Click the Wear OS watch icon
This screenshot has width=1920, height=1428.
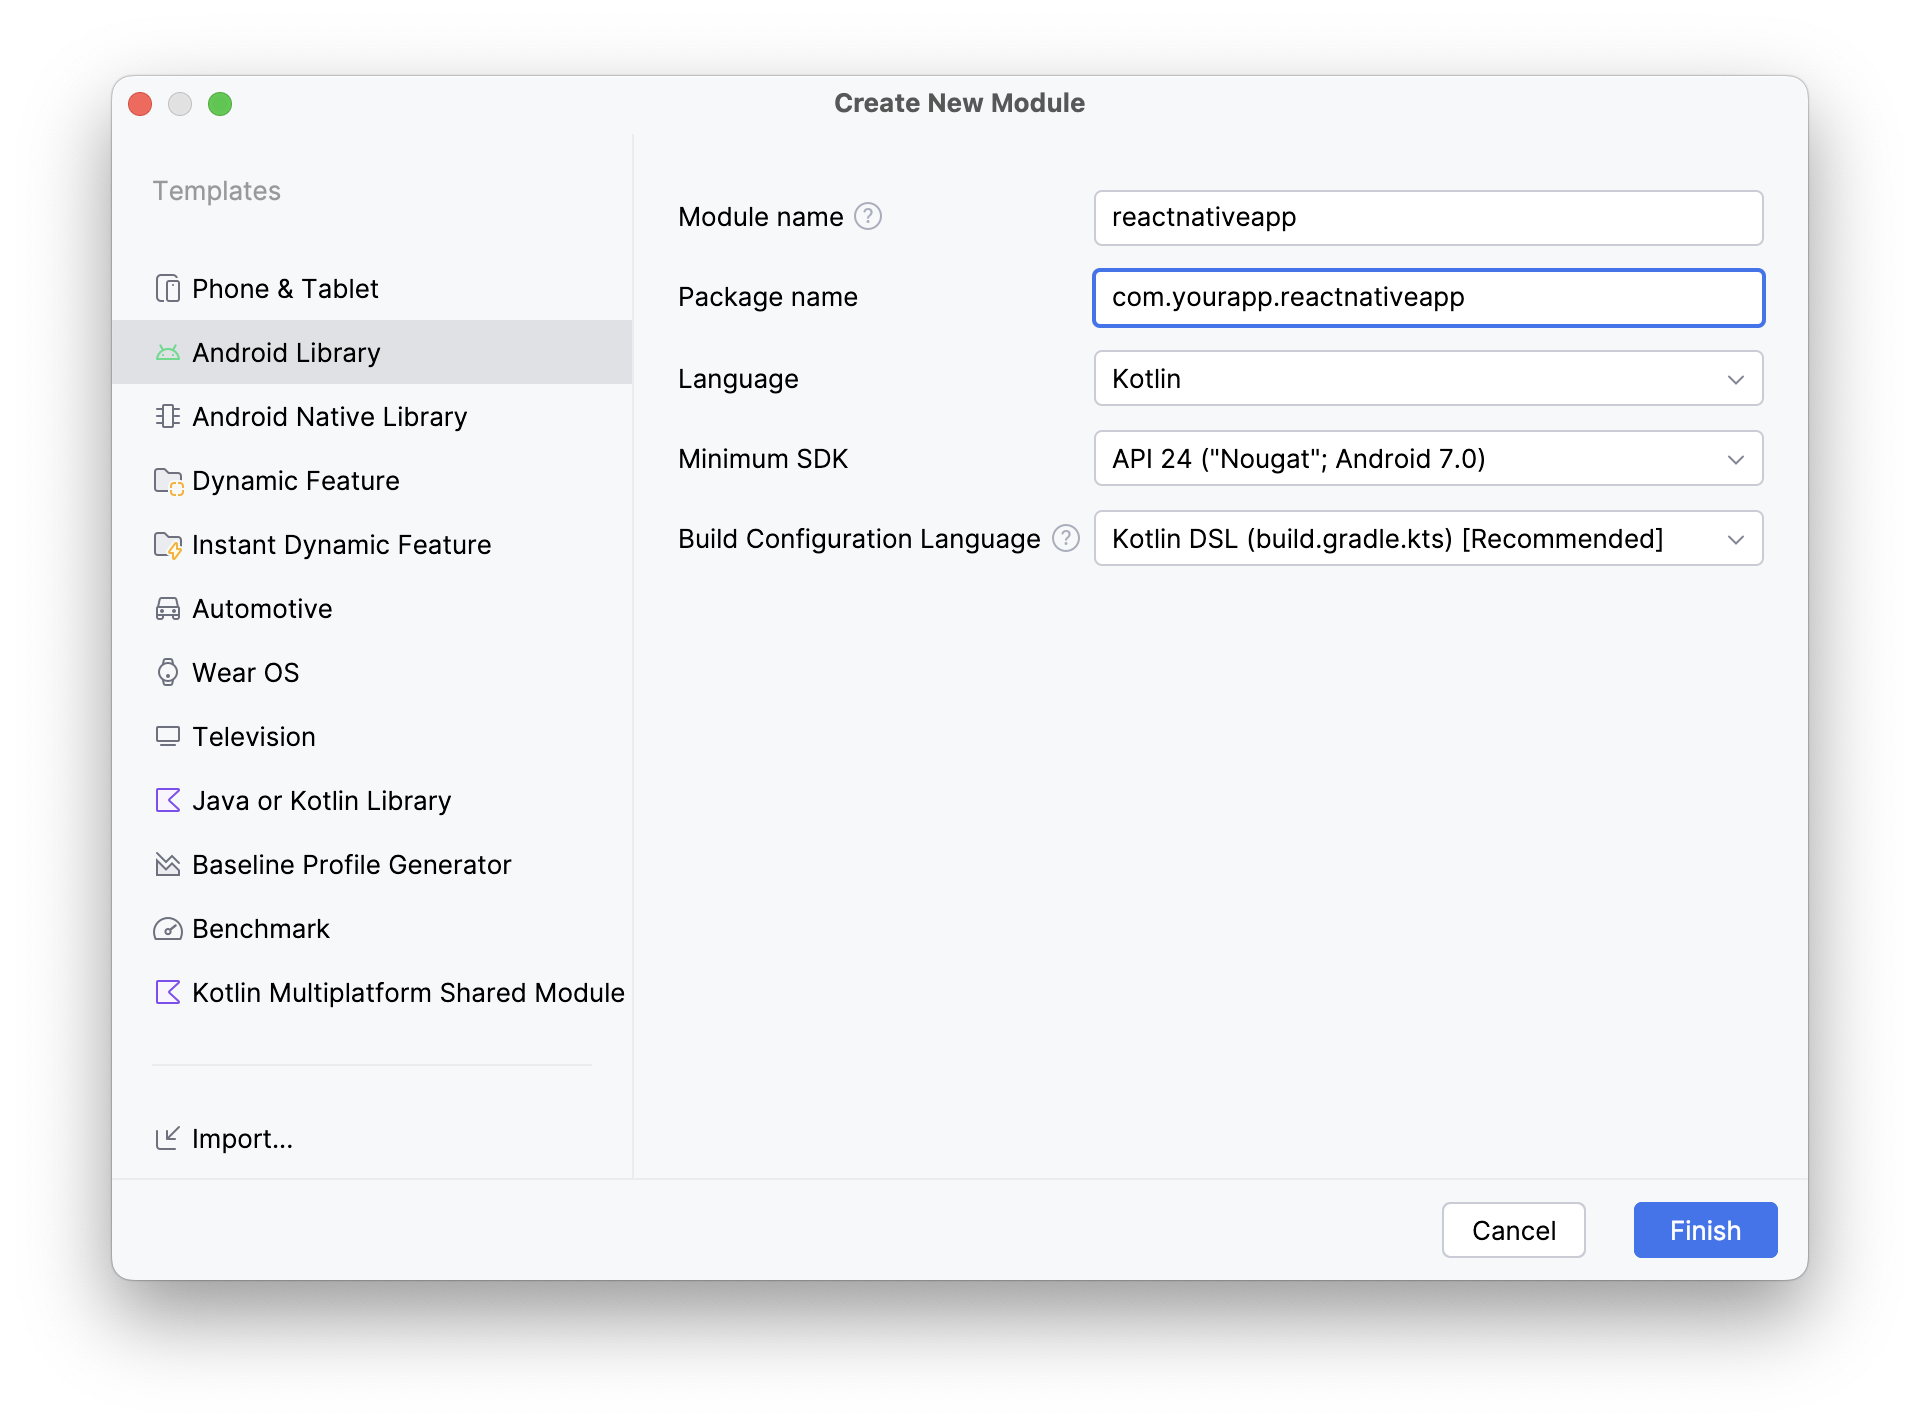click(168, 672)
